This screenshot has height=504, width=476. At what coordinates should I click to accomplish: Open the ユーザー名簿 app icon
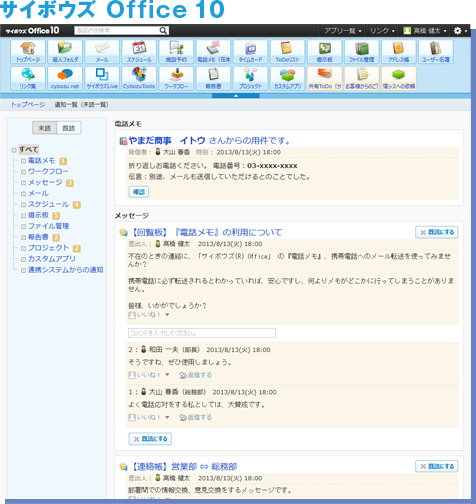point(436,52)
